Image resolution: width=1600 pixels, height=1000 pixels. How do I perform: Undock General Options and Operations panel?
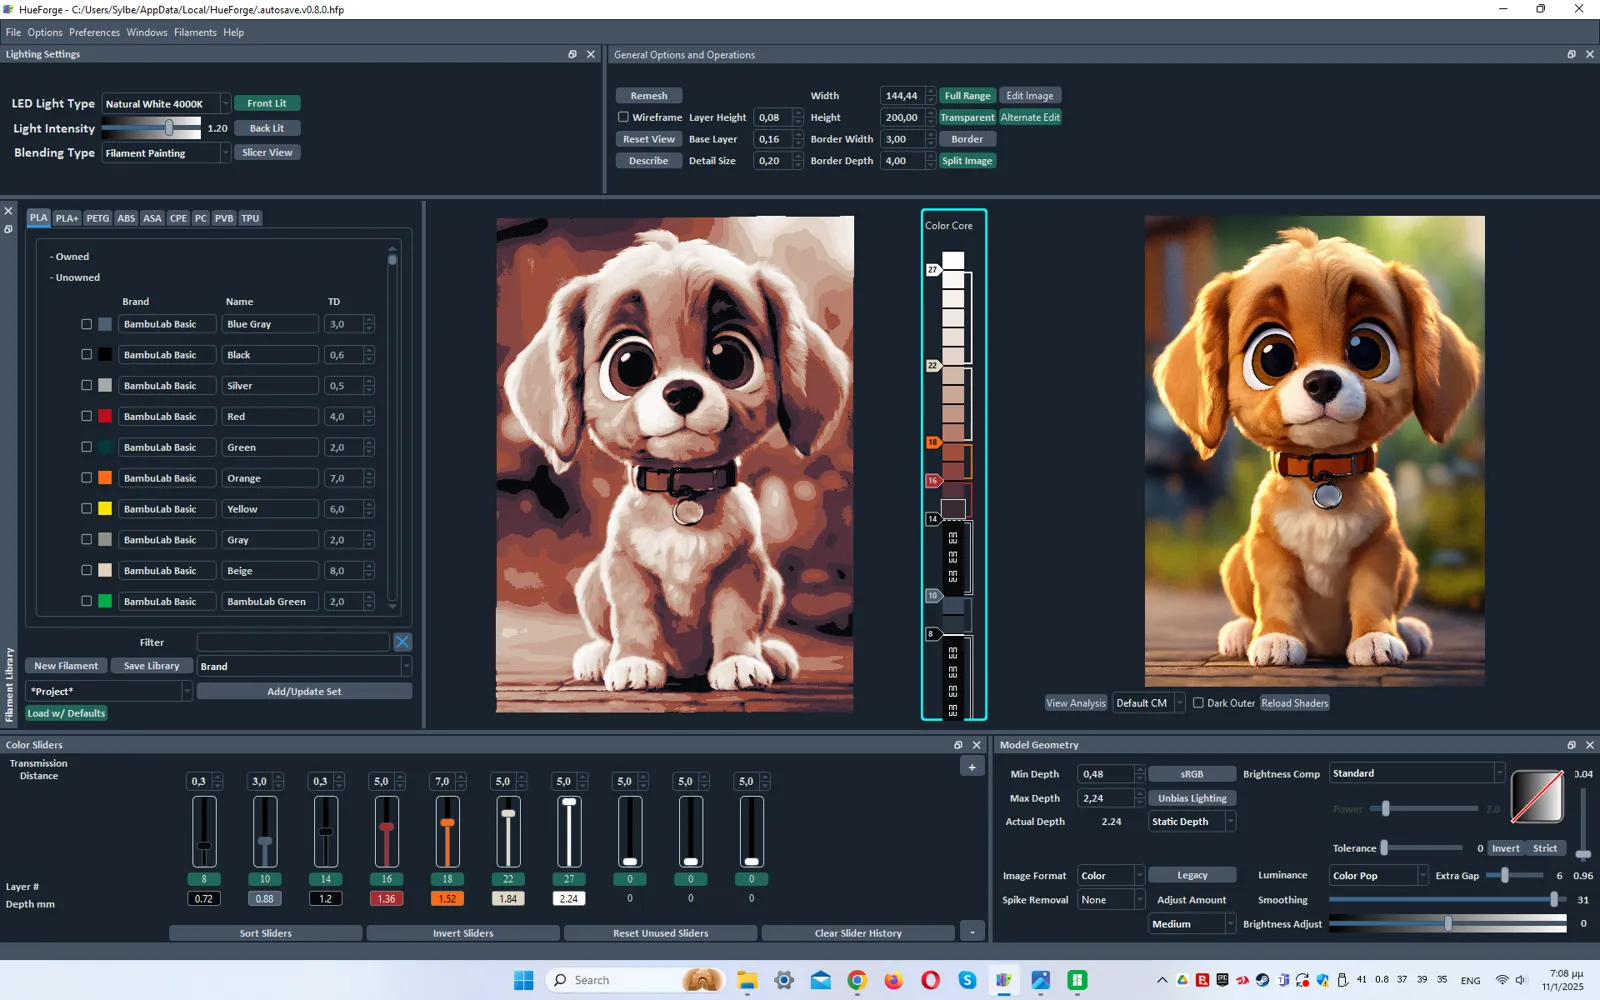click(x=1571, y=54)
